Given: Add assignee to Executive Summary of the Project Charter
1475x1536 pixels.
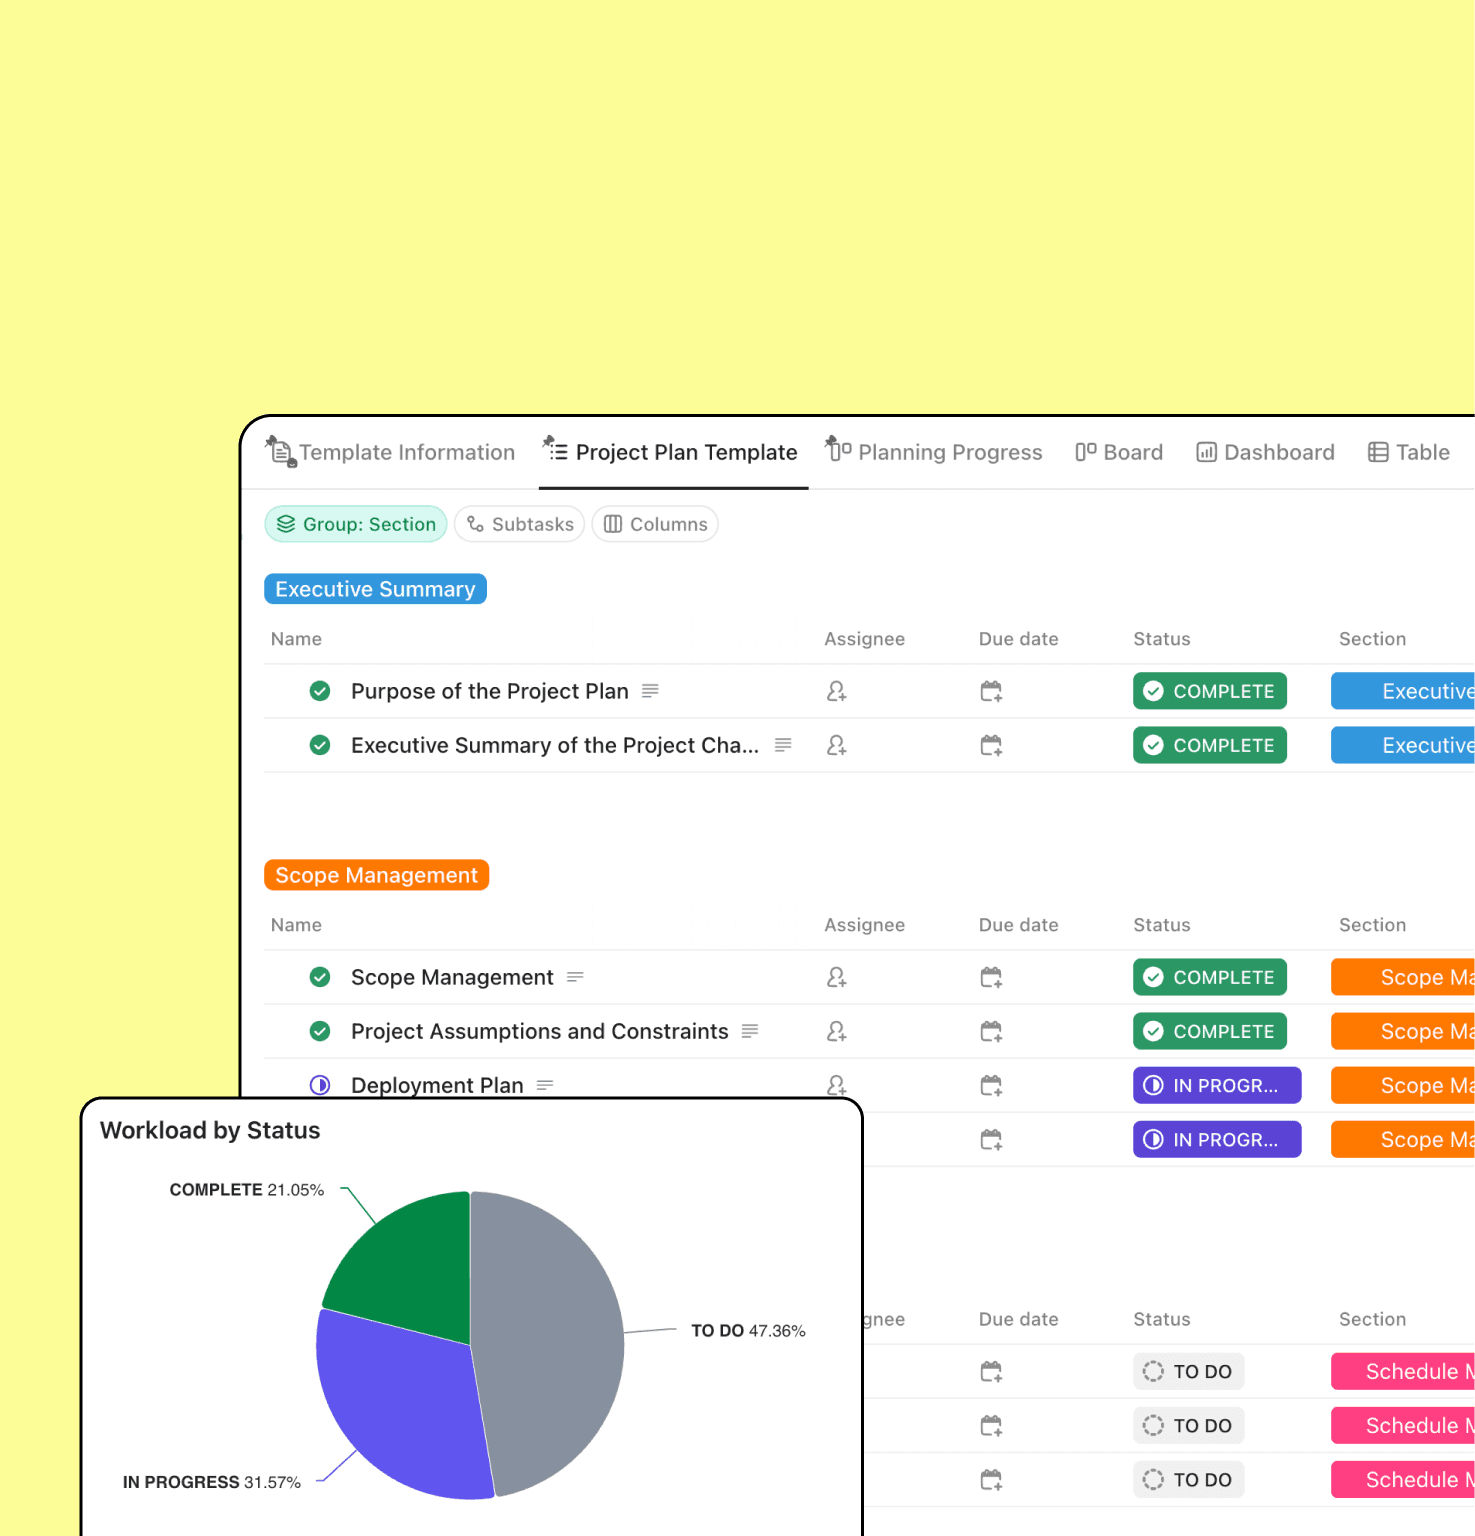Looking at the screenshot, I should point(837,745).
